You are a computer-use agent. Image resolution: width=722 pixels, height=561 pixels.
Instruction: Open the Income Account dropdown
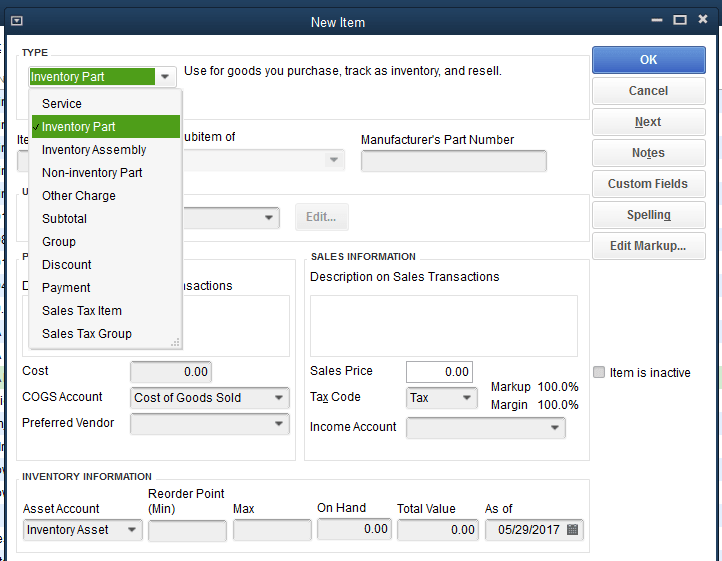[x=554, y=428]
